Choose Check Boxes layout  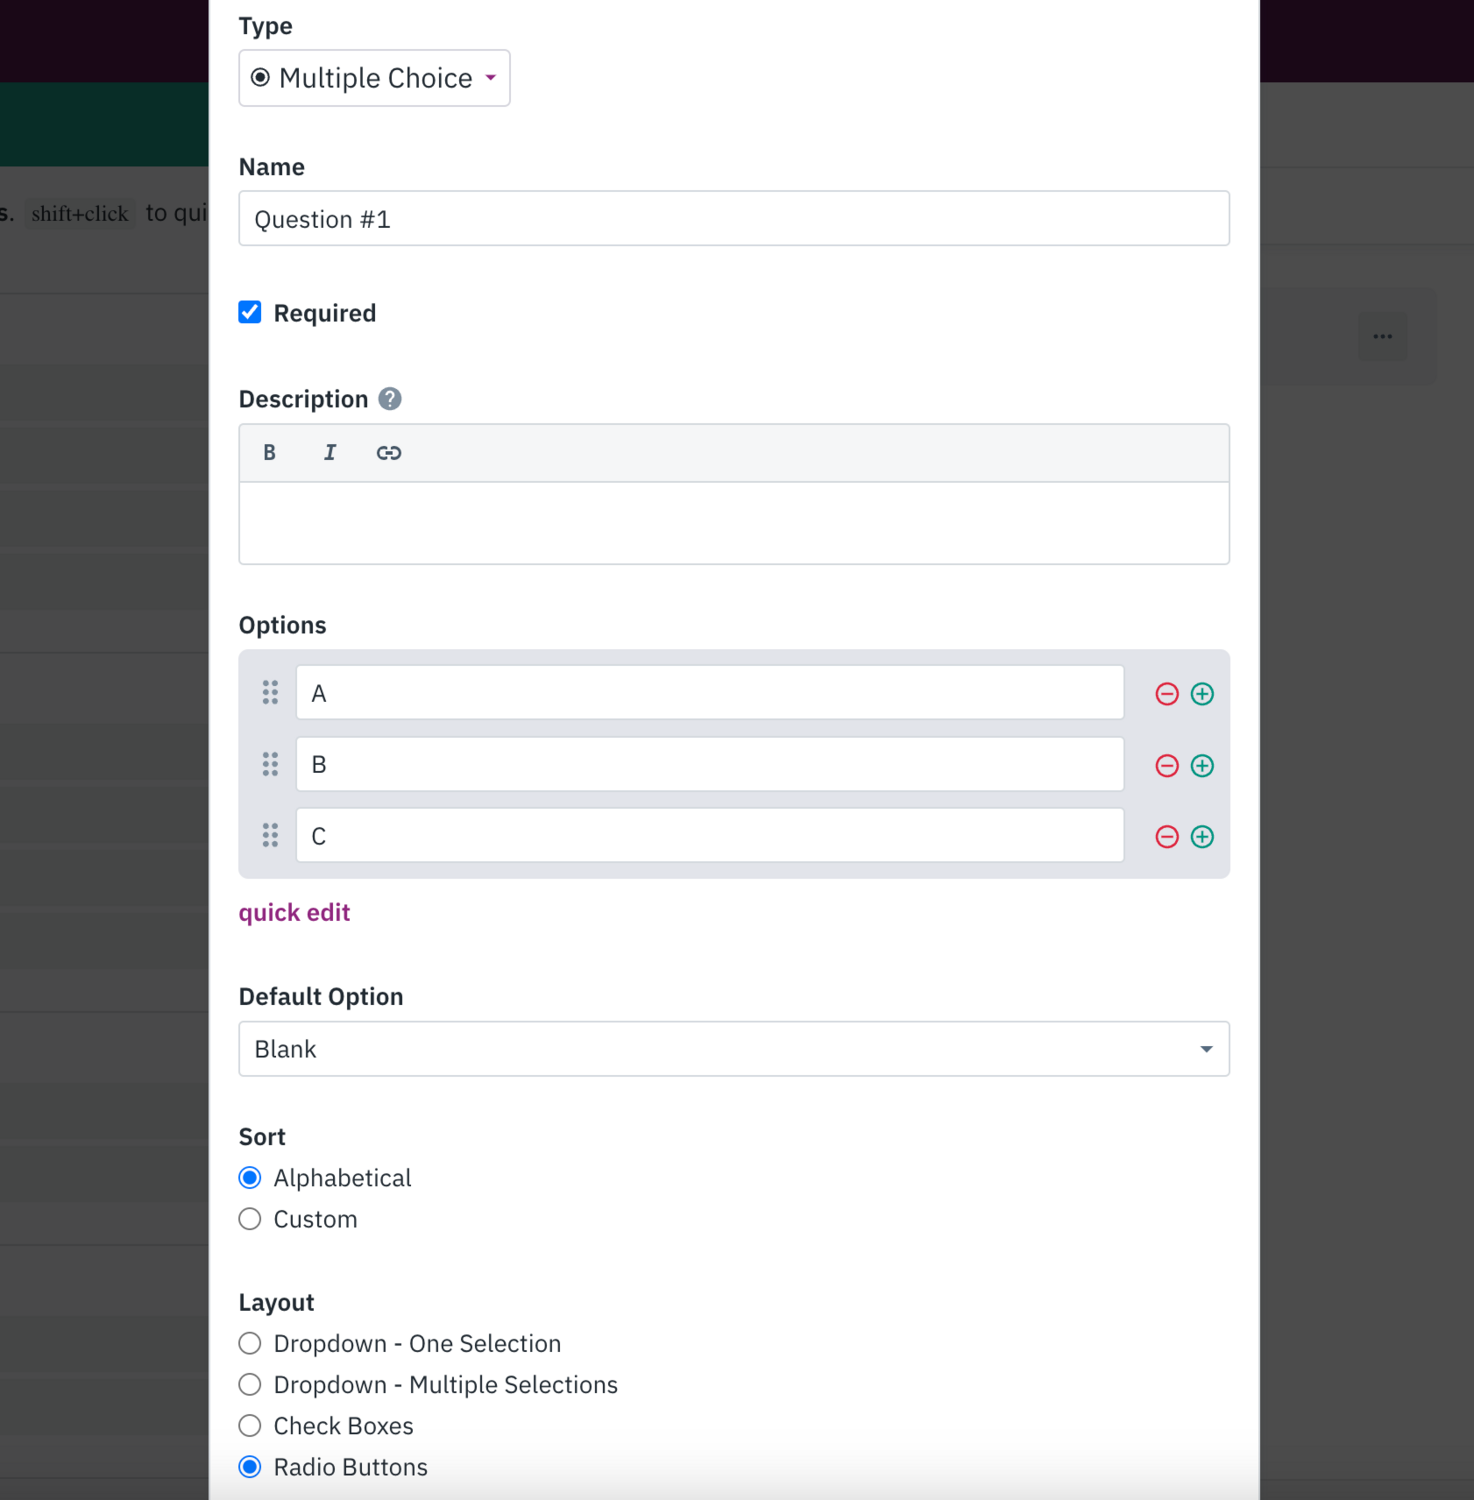pos(249,1425)
